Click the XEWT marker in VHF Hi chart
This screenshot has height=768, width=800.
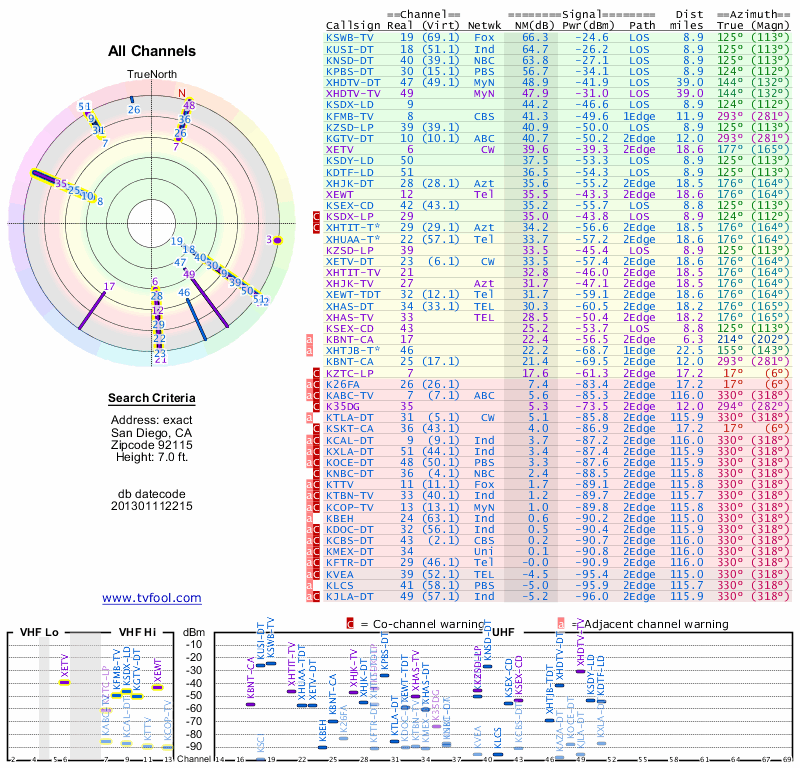pos(157,687)
